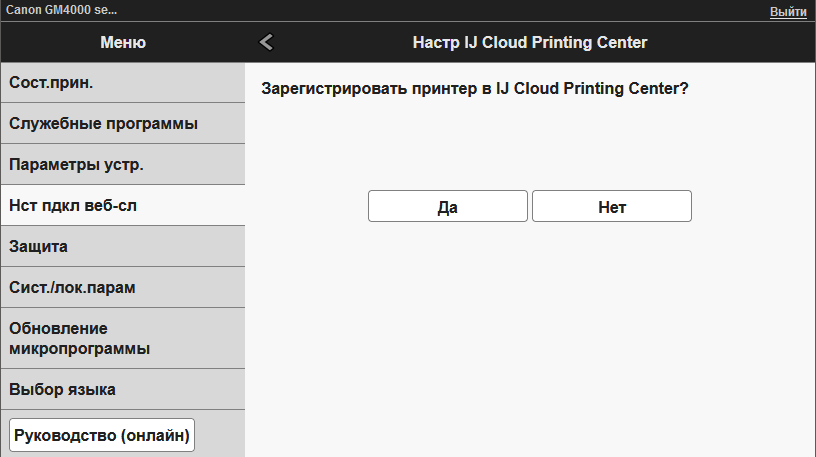Open the Защита menu section
The width and height of the screenshot is (816, 457).
coord(122,246)
